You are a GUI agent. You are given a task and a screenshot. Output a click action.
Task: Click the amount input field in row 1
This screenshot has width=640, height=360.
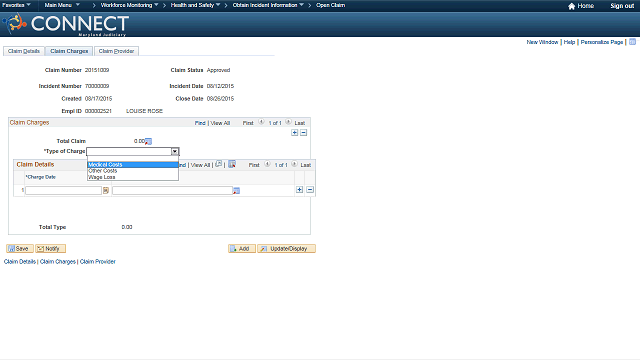click(172, 191)
